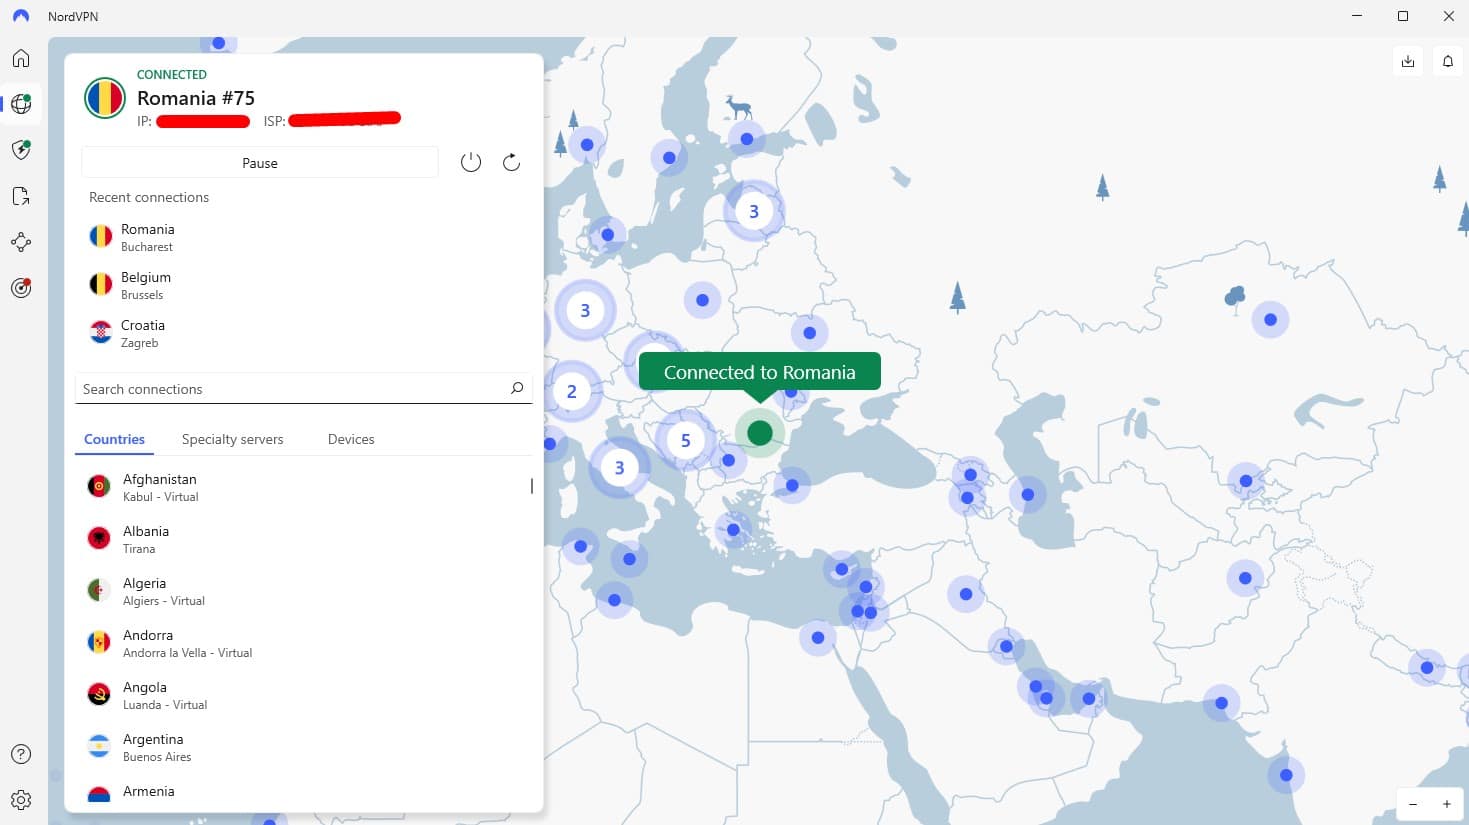The height and width of the screenshot is (825, 1469).
Task: Open Threat Protection shield icon
Action: tap(21, 150)
